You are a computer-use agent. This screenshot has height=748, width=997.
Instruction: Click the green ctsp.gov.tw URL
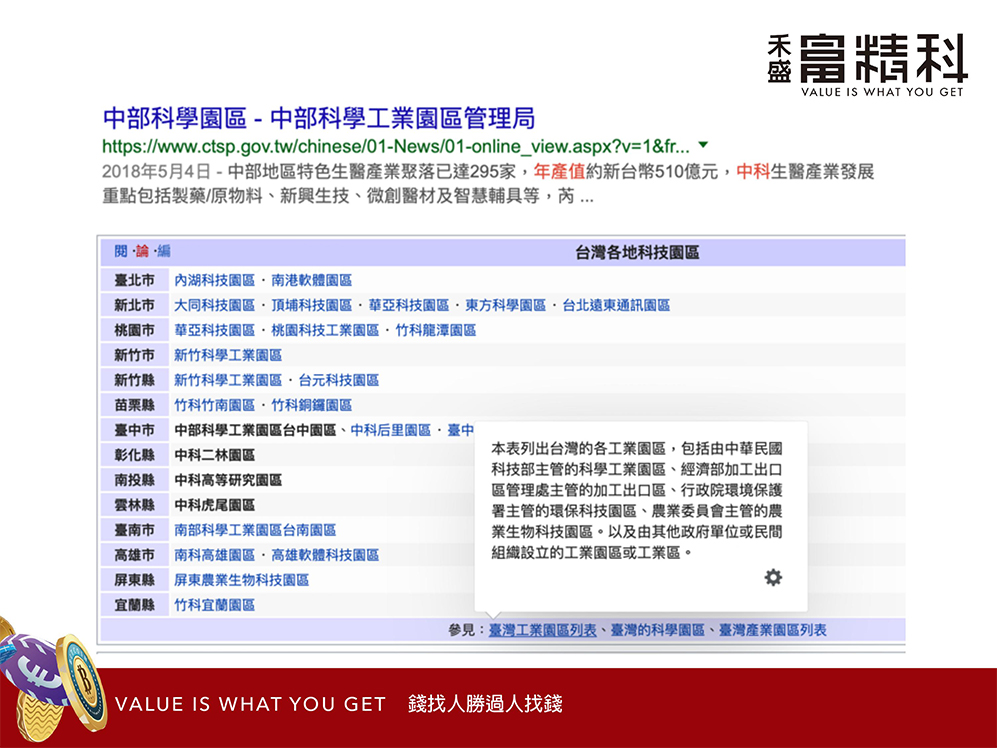tap(395, 146)
